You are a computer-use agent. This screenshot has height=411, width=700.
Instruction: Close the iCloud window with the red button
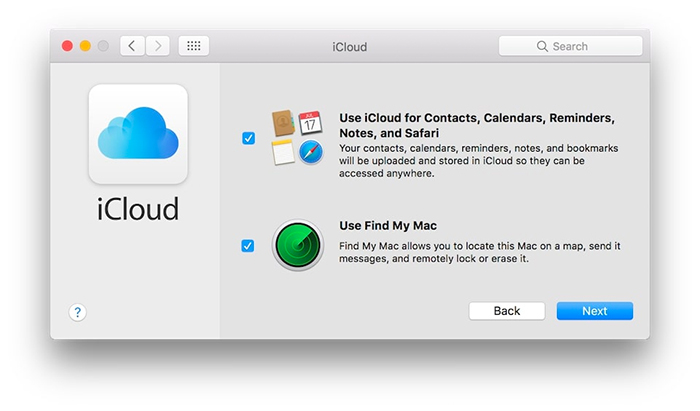(67, 46)
